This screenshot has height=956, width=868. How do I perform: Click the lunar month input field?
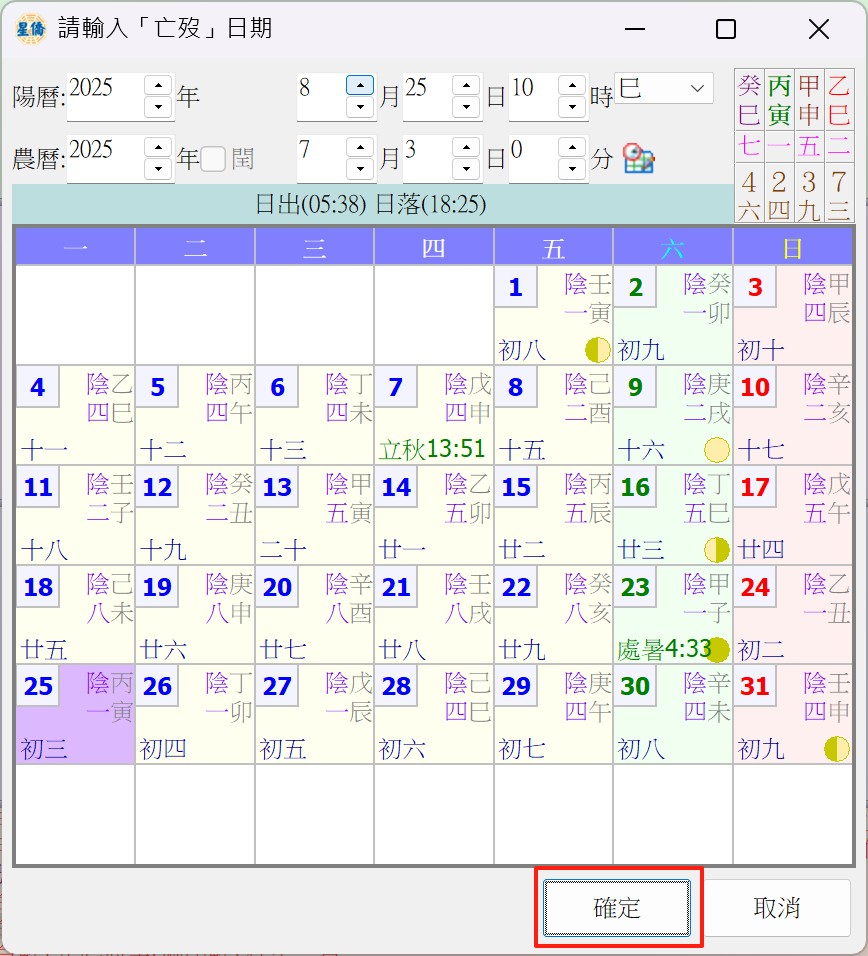[320, 159]
